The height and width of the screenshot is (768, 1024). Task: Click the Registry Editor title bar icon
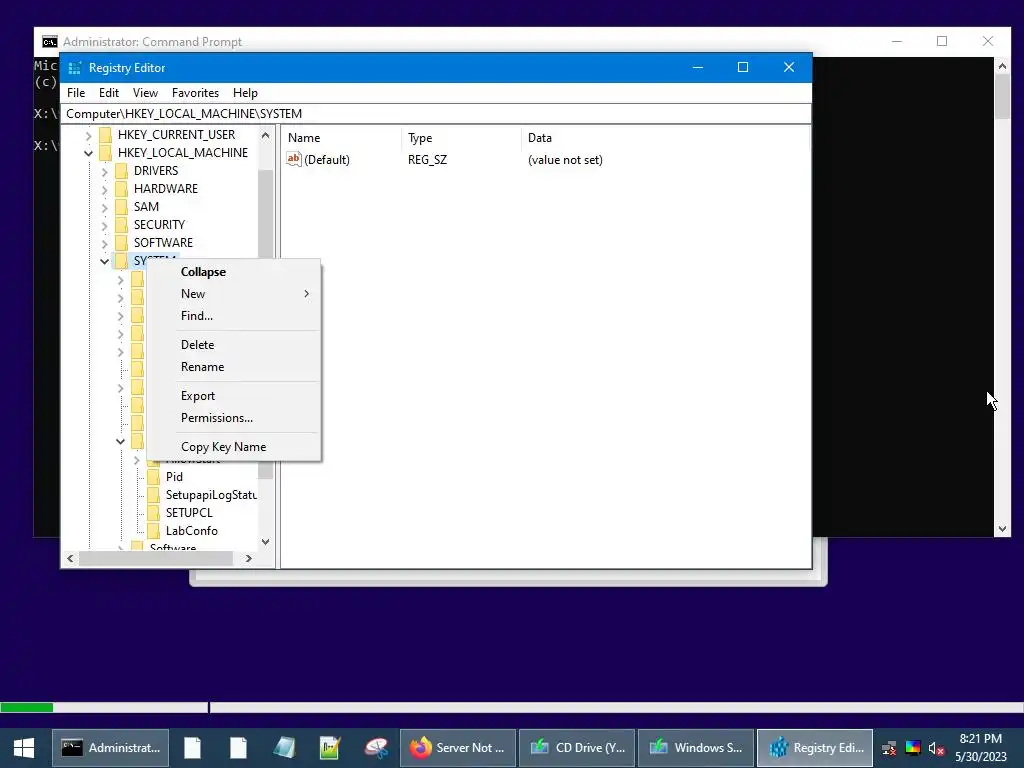(x=74, y=68)
